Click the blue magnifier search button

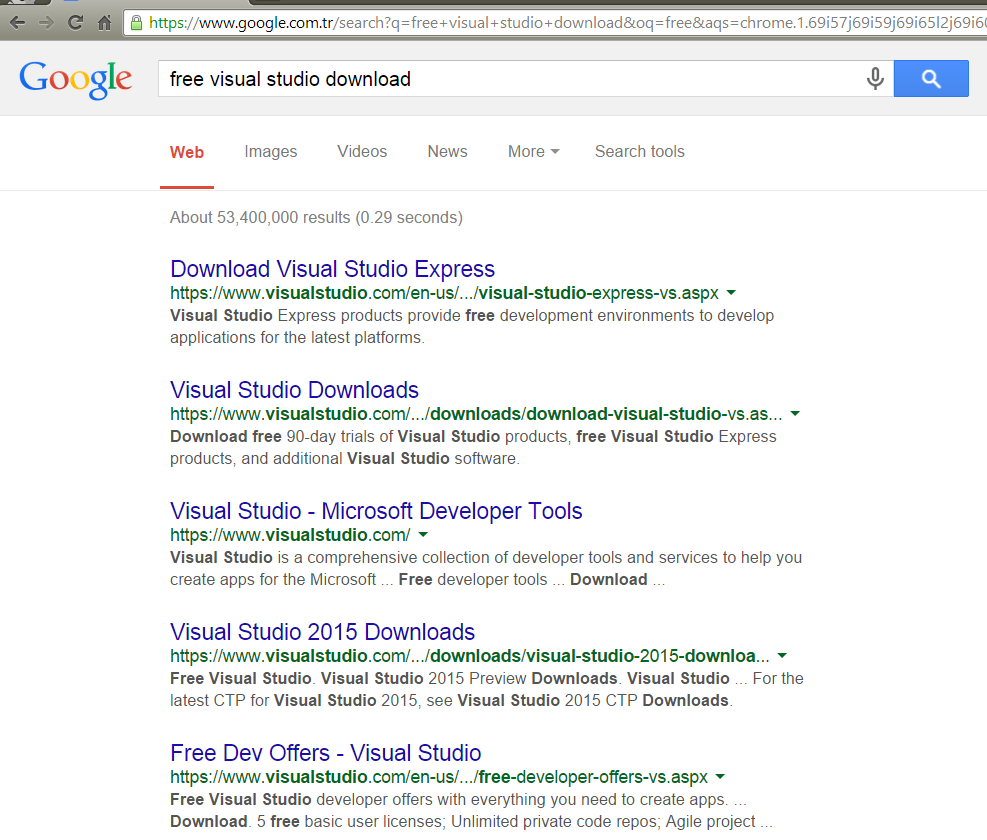931,79
